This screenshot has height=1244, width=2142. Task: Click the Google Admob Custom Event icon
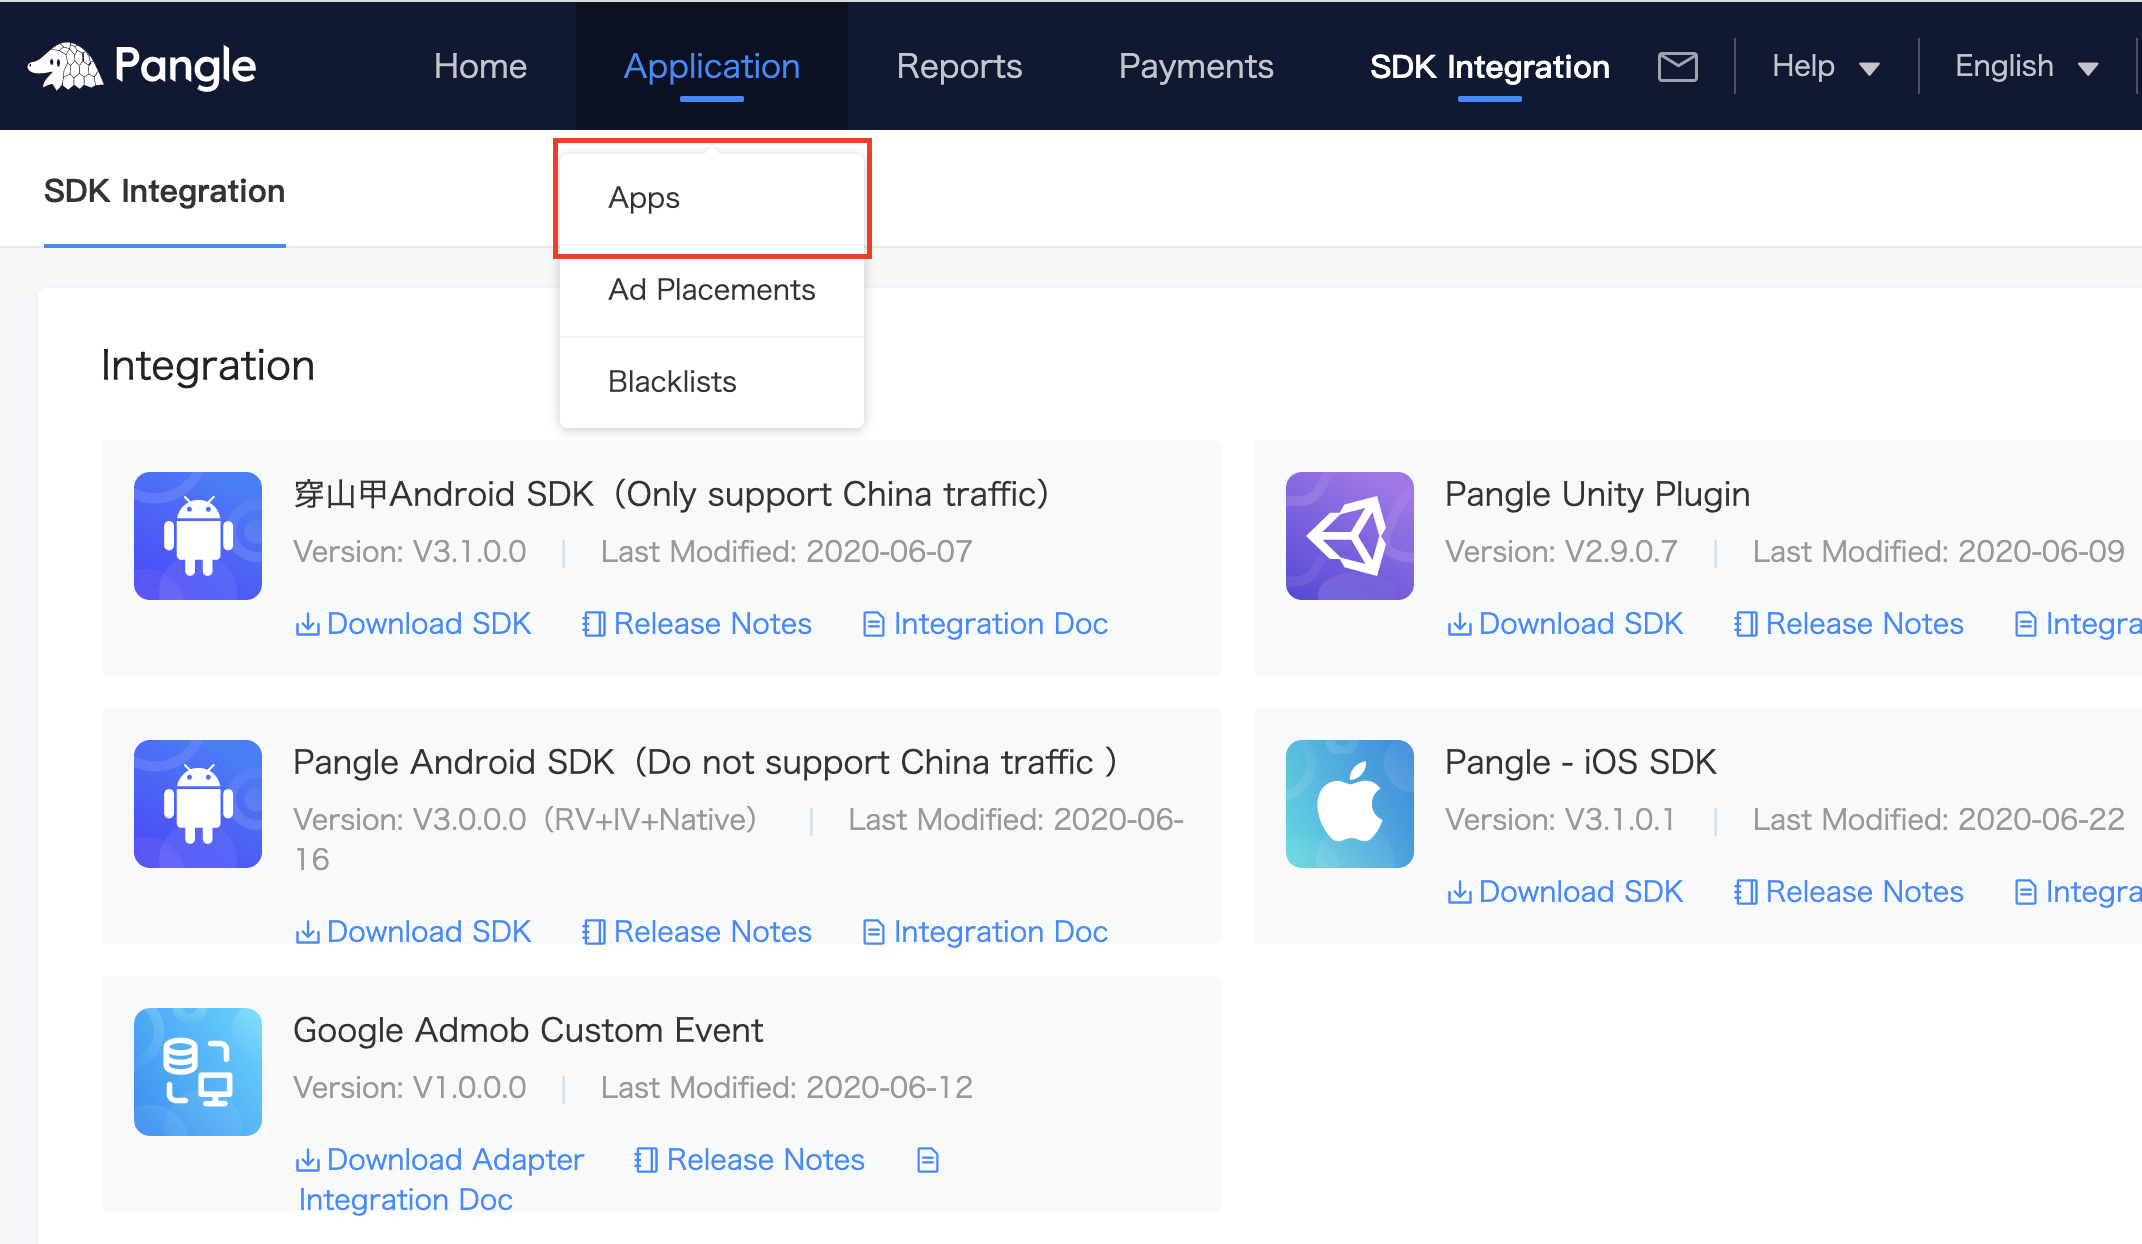[x=198, y=1072]
